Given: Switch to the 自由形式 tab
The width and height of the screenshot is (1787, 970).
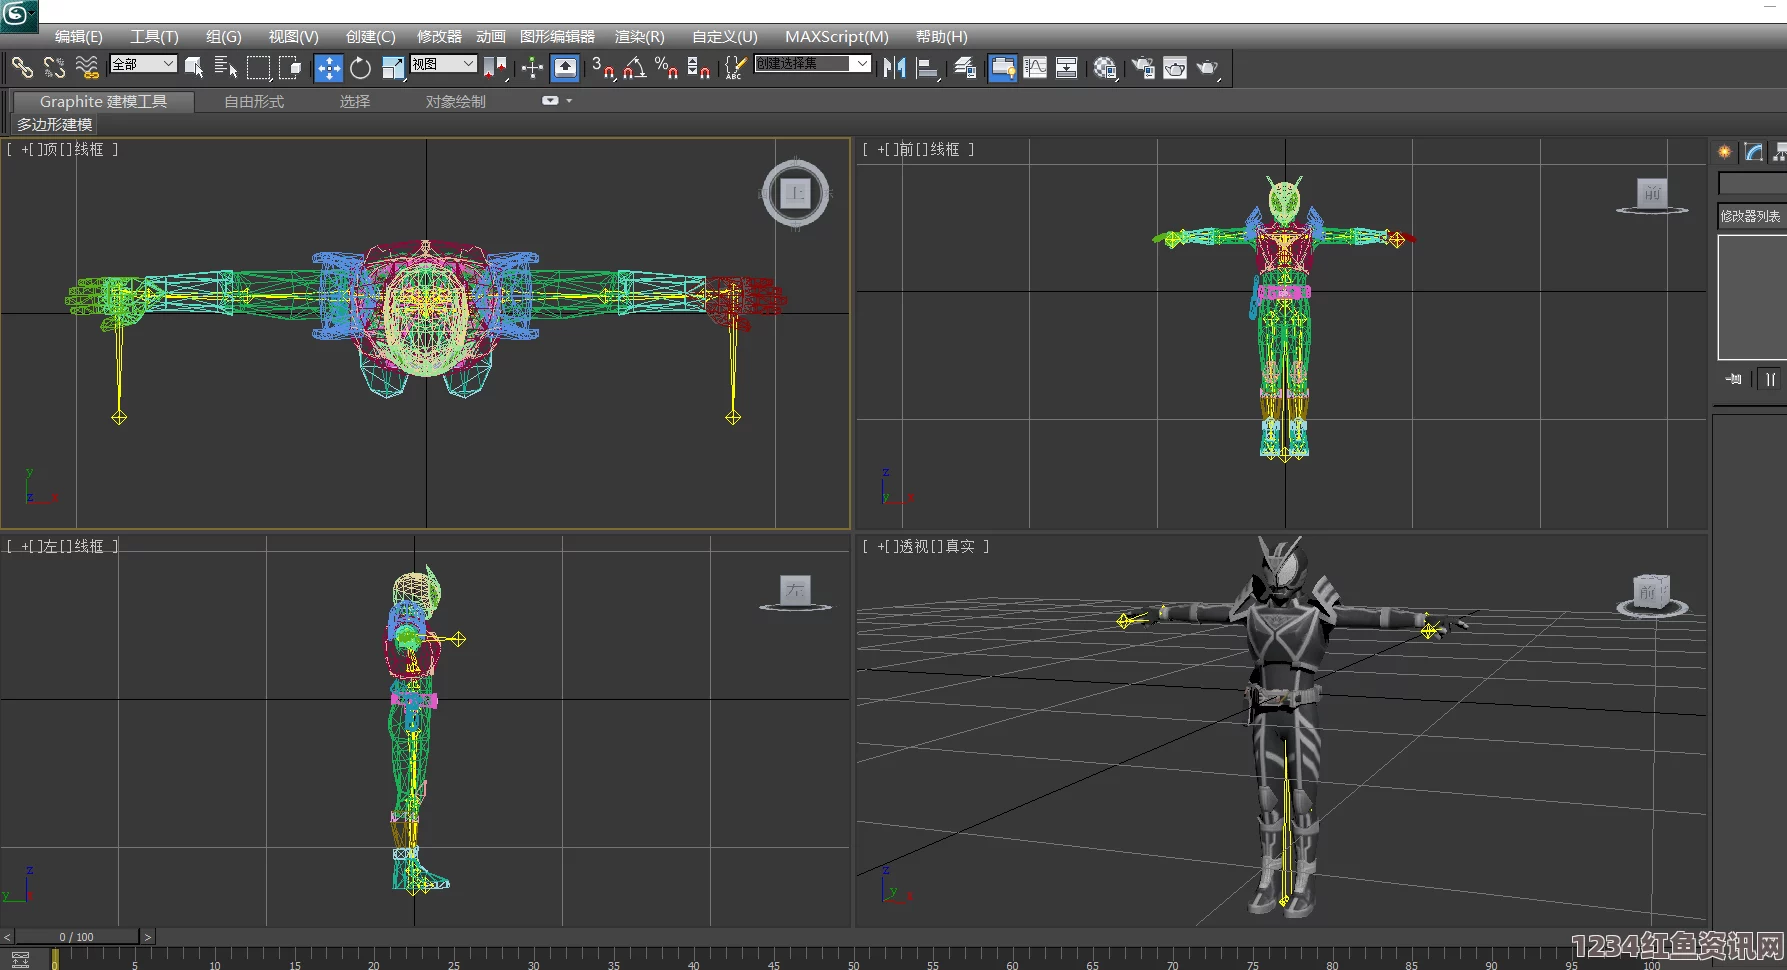Looking at the screenshot, I should tap(254, 101).
